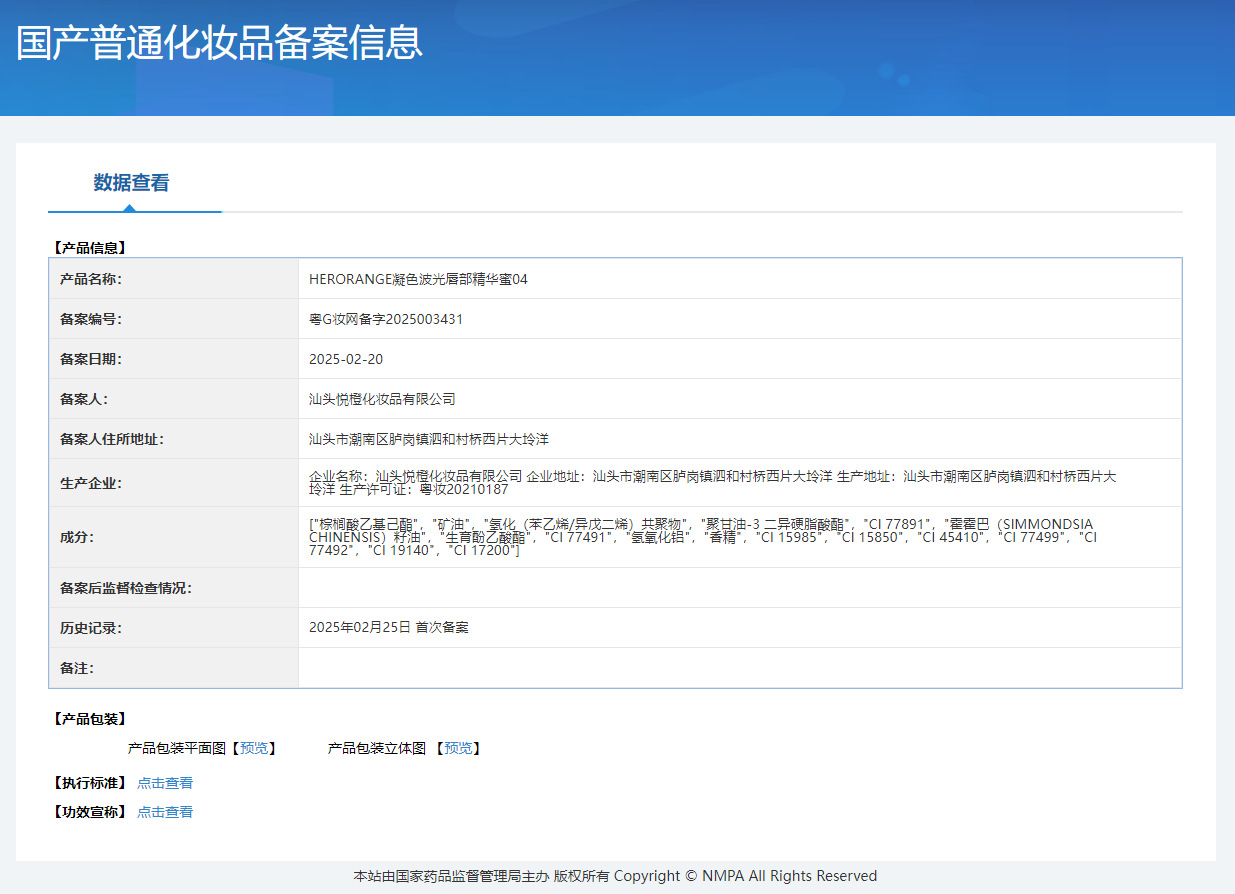This screenshot has width=1235, height=894.
Task: Select filing number 粤G妆网备字2025003431
Action: point(386,319)
